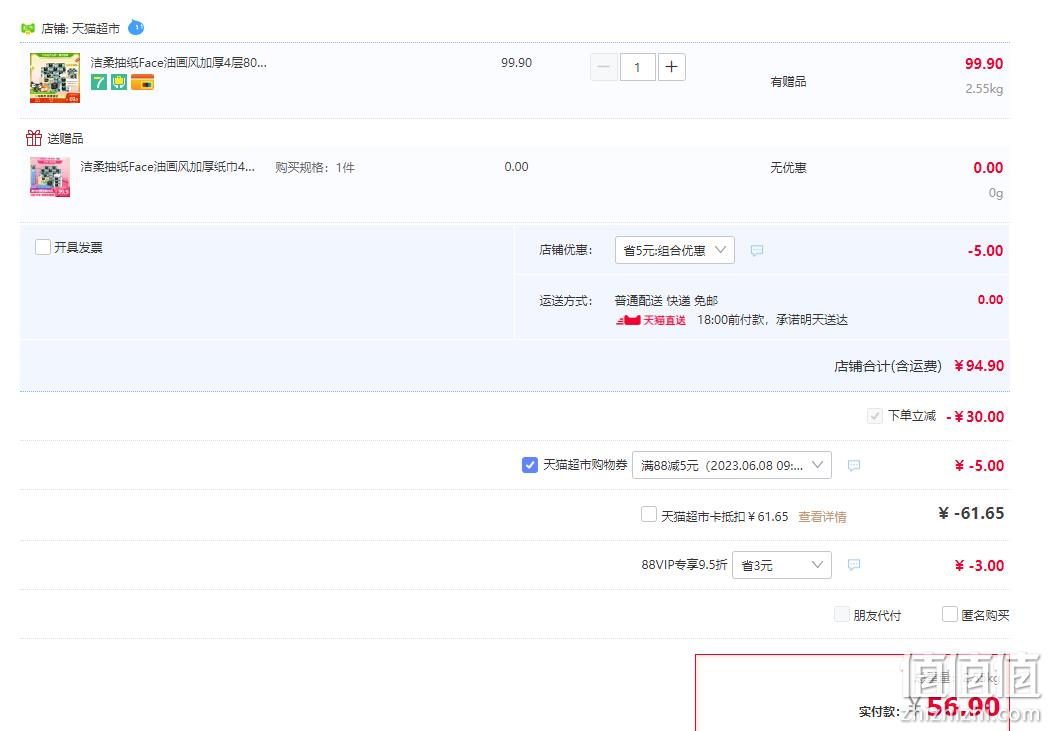Increase quantity with the plus button
Screen dimensions: 1050x731
click(x=672, y=67)
